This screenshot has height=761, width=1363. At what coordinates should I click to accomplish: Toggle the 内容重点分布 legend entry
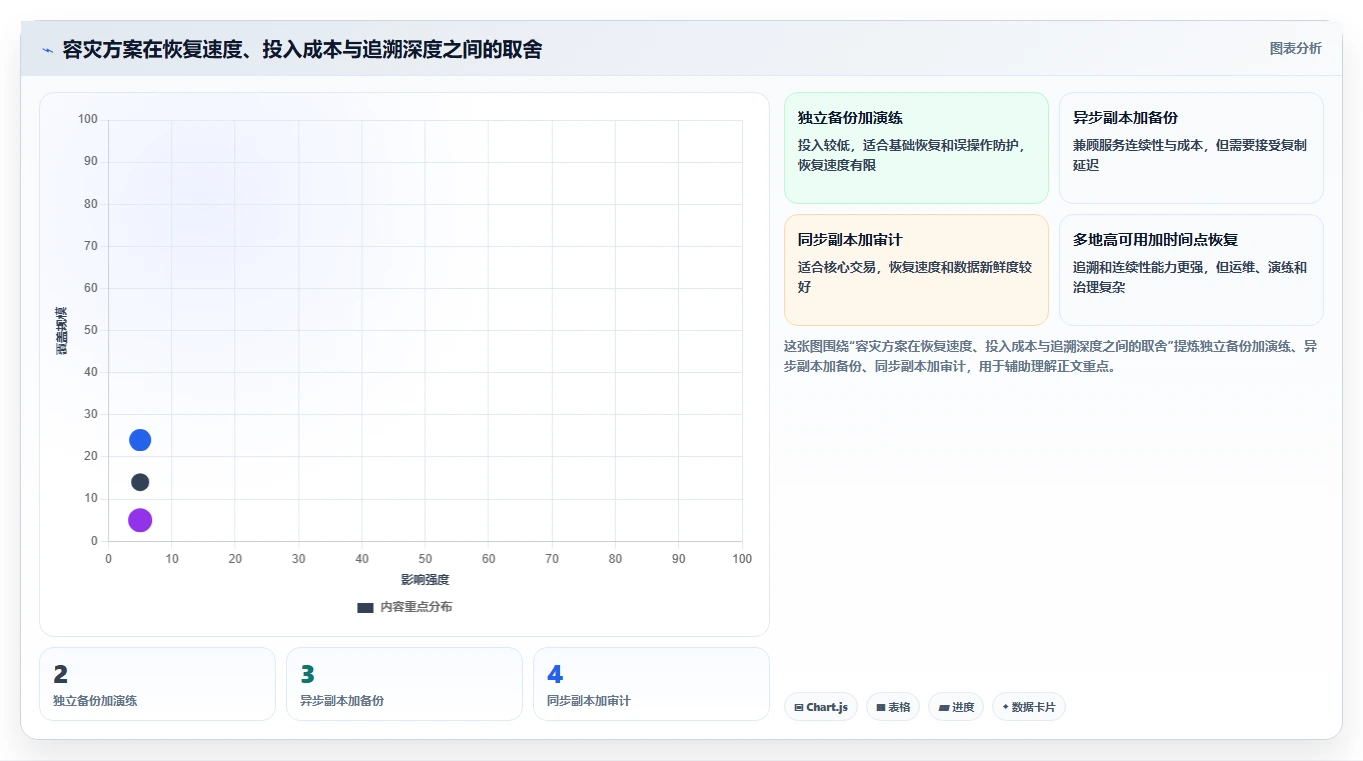tap(404, 607)
